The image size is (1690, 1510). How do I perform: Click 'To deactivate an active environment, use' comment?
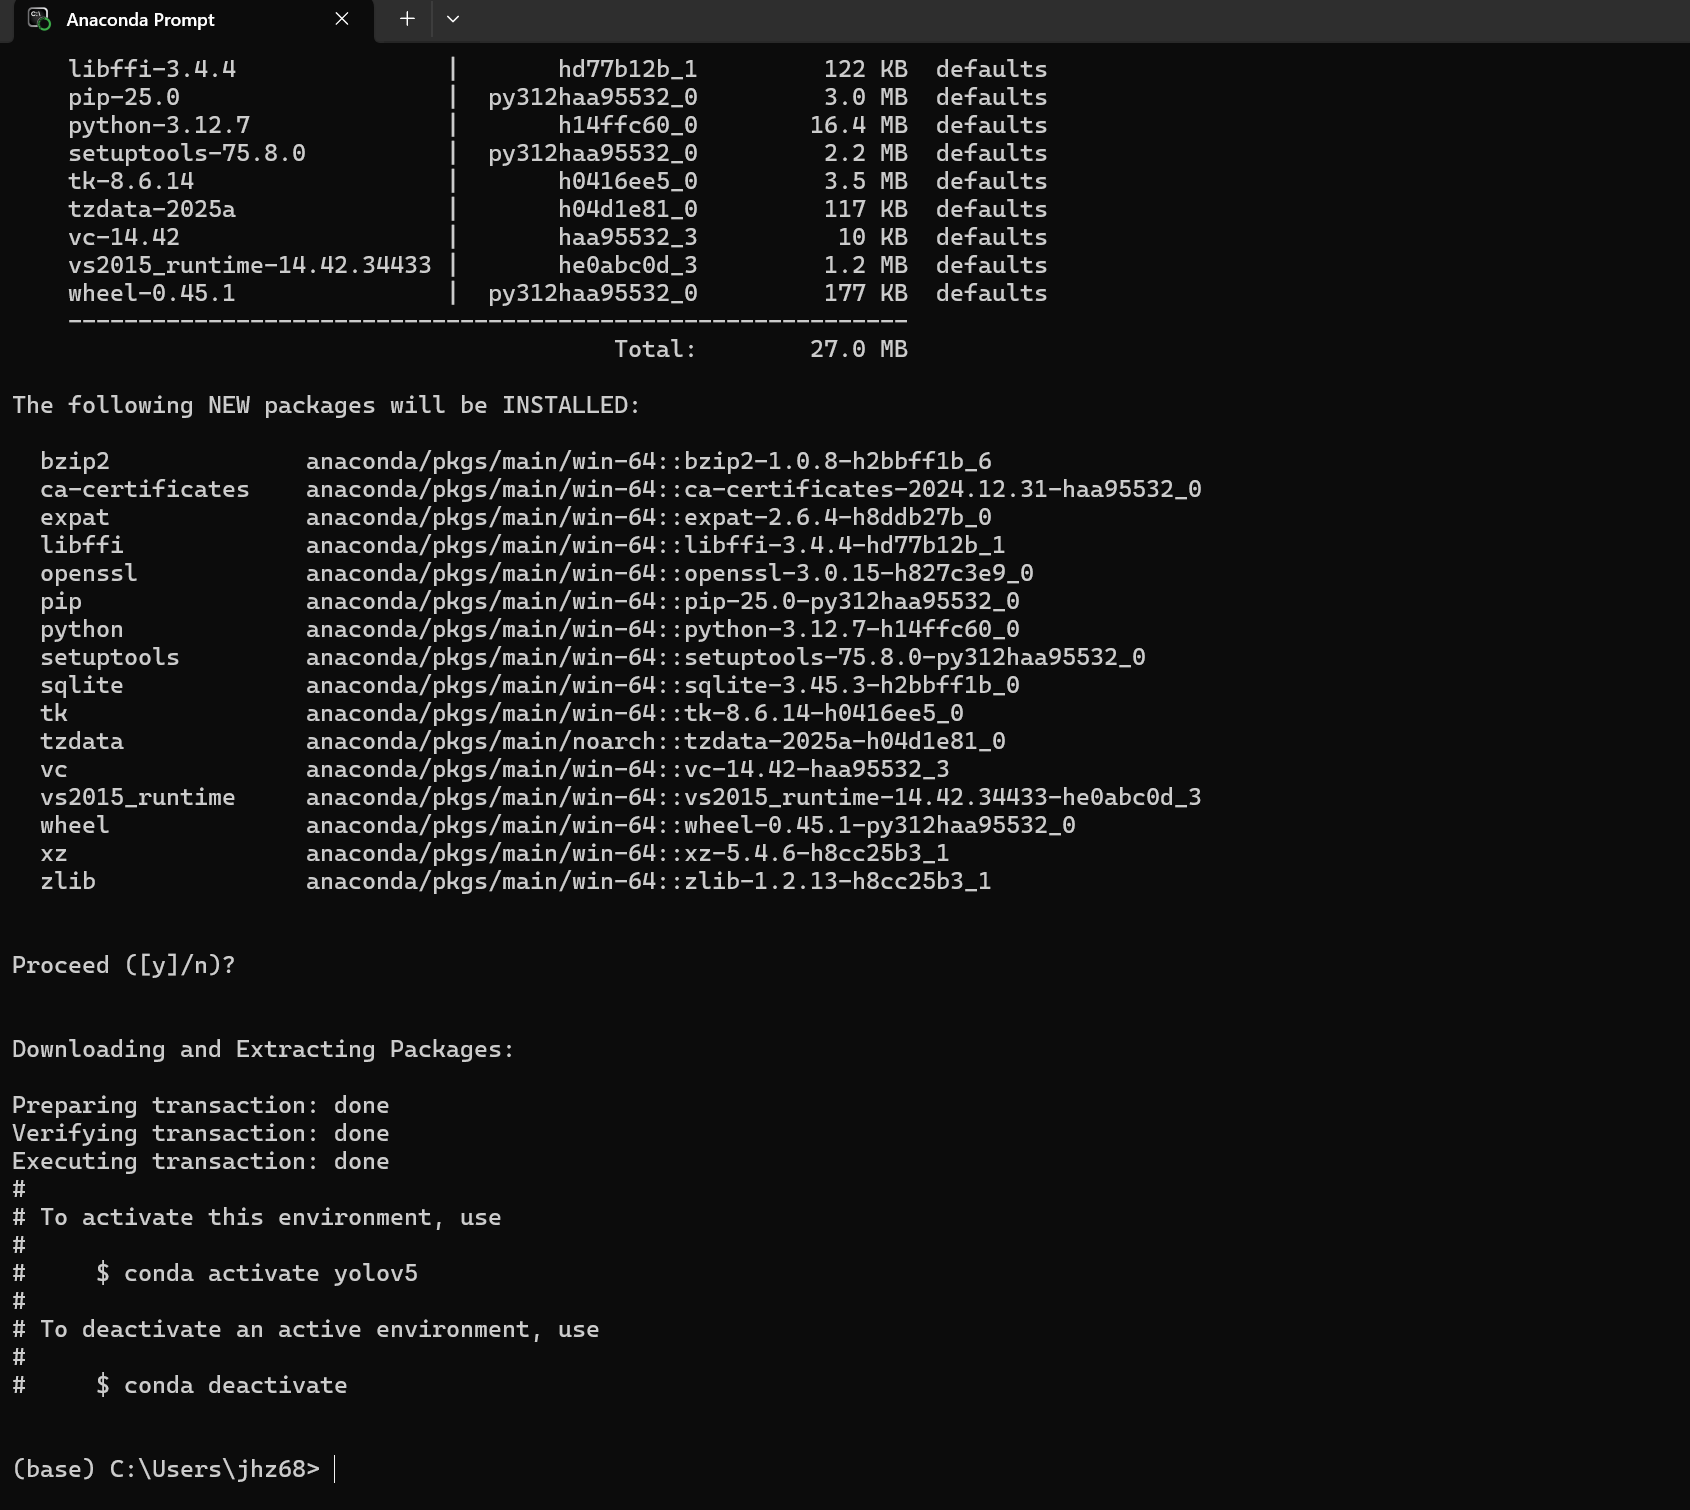click(320, 1329)
